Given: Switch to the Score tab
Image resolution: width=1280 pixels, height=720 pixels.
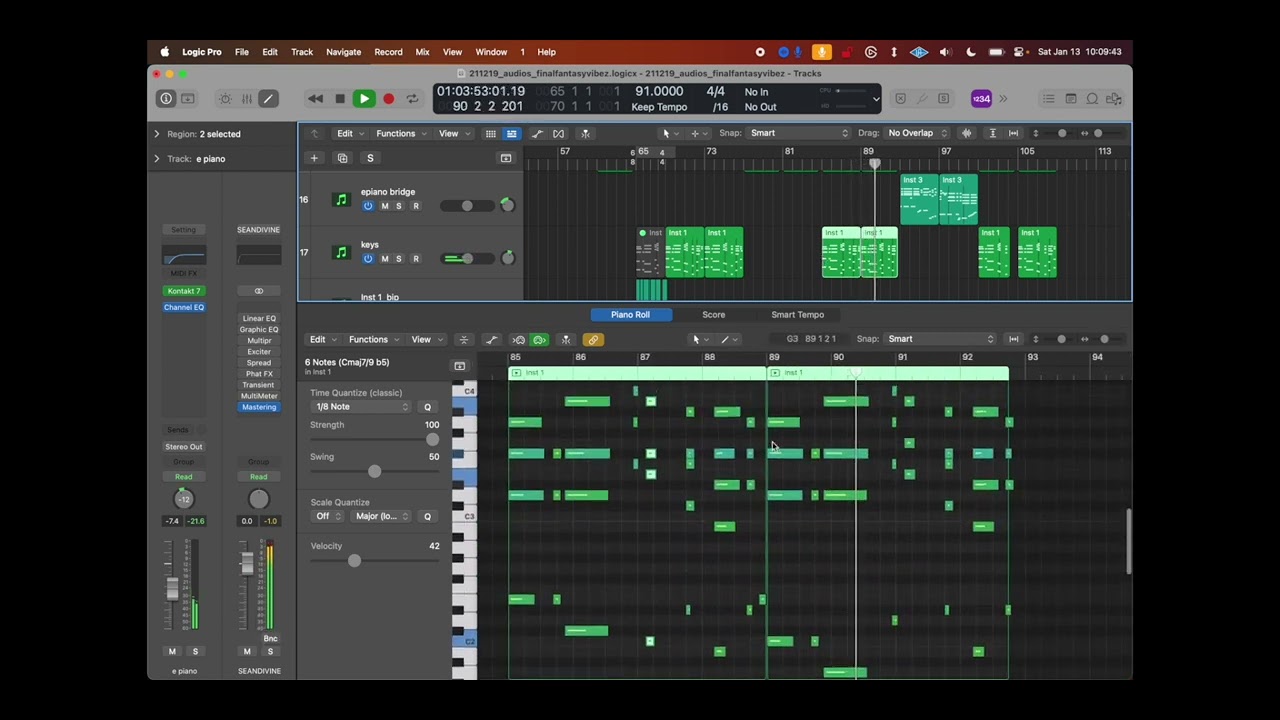Looking at the screenshot, I should [713, 315].
